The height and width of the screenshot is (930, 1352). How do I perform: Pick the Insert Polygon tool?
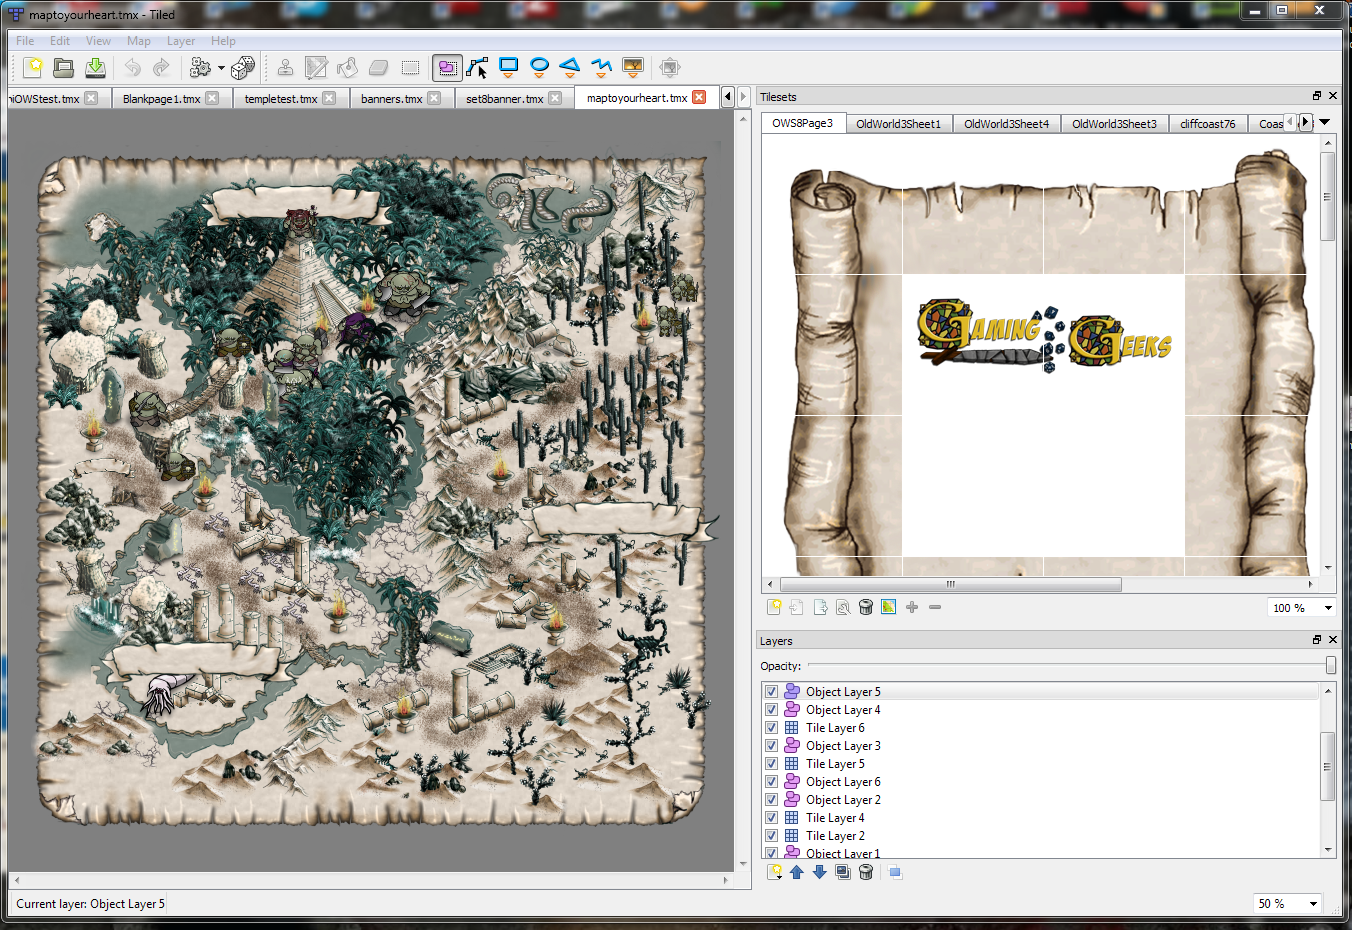tap(570, 67)
